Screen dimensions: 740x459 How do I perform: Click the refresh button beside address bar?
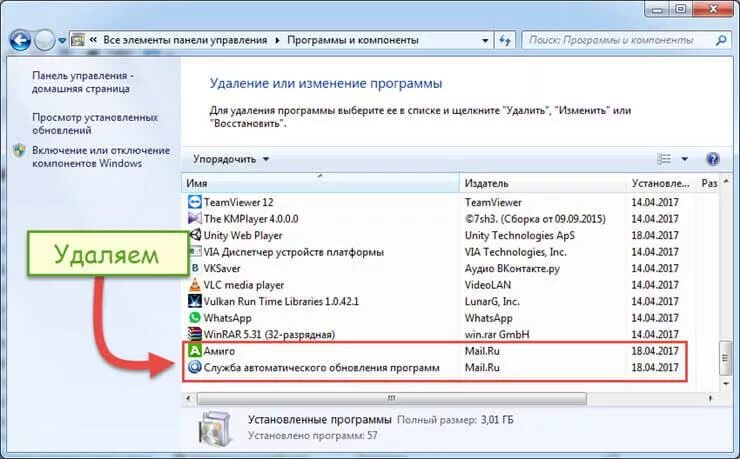point(505,41)
